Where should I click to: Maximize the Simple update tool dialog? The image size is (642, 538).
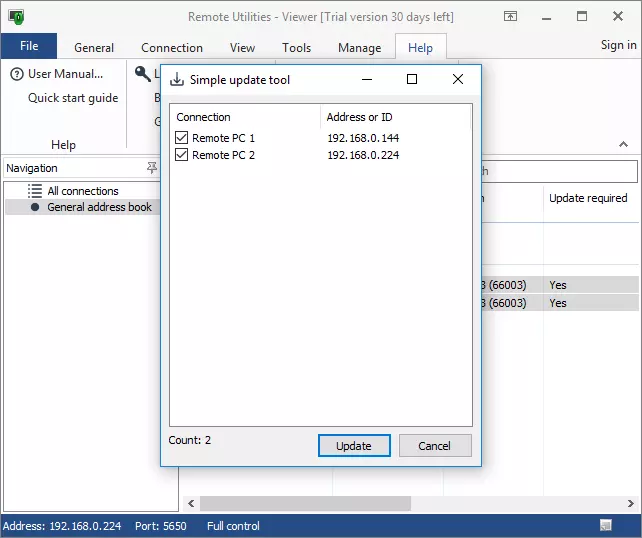(x=412, y=79)
